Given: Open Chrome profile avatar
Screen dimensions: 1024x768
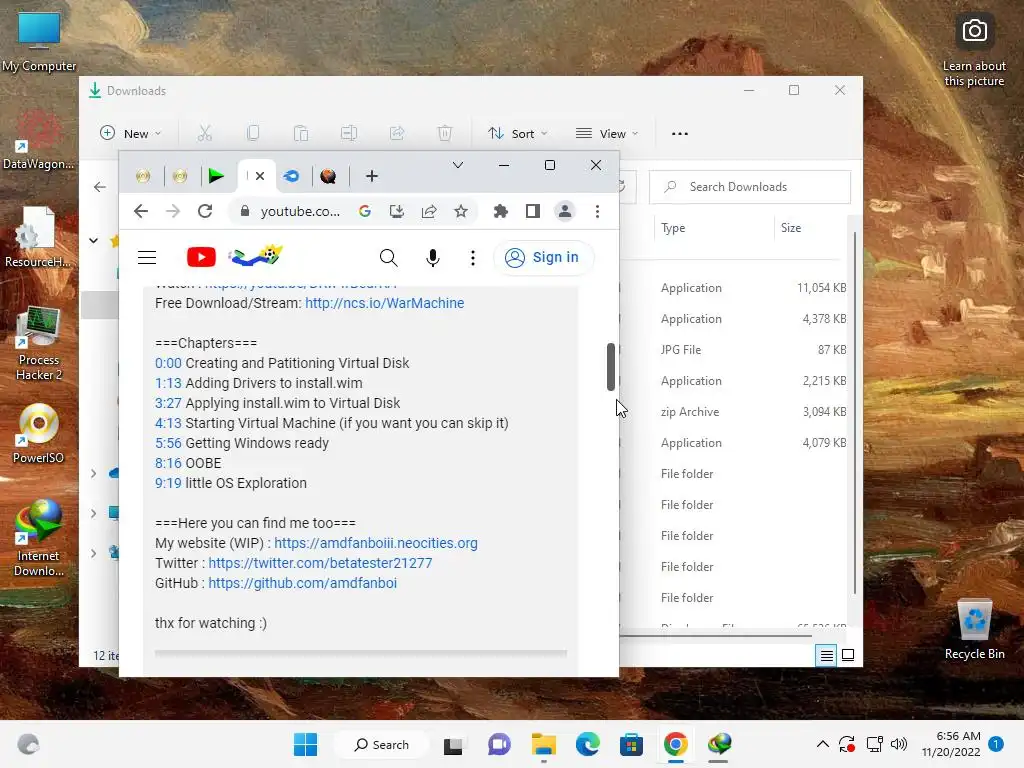Looking at the screenshot, I should [565, 211].
